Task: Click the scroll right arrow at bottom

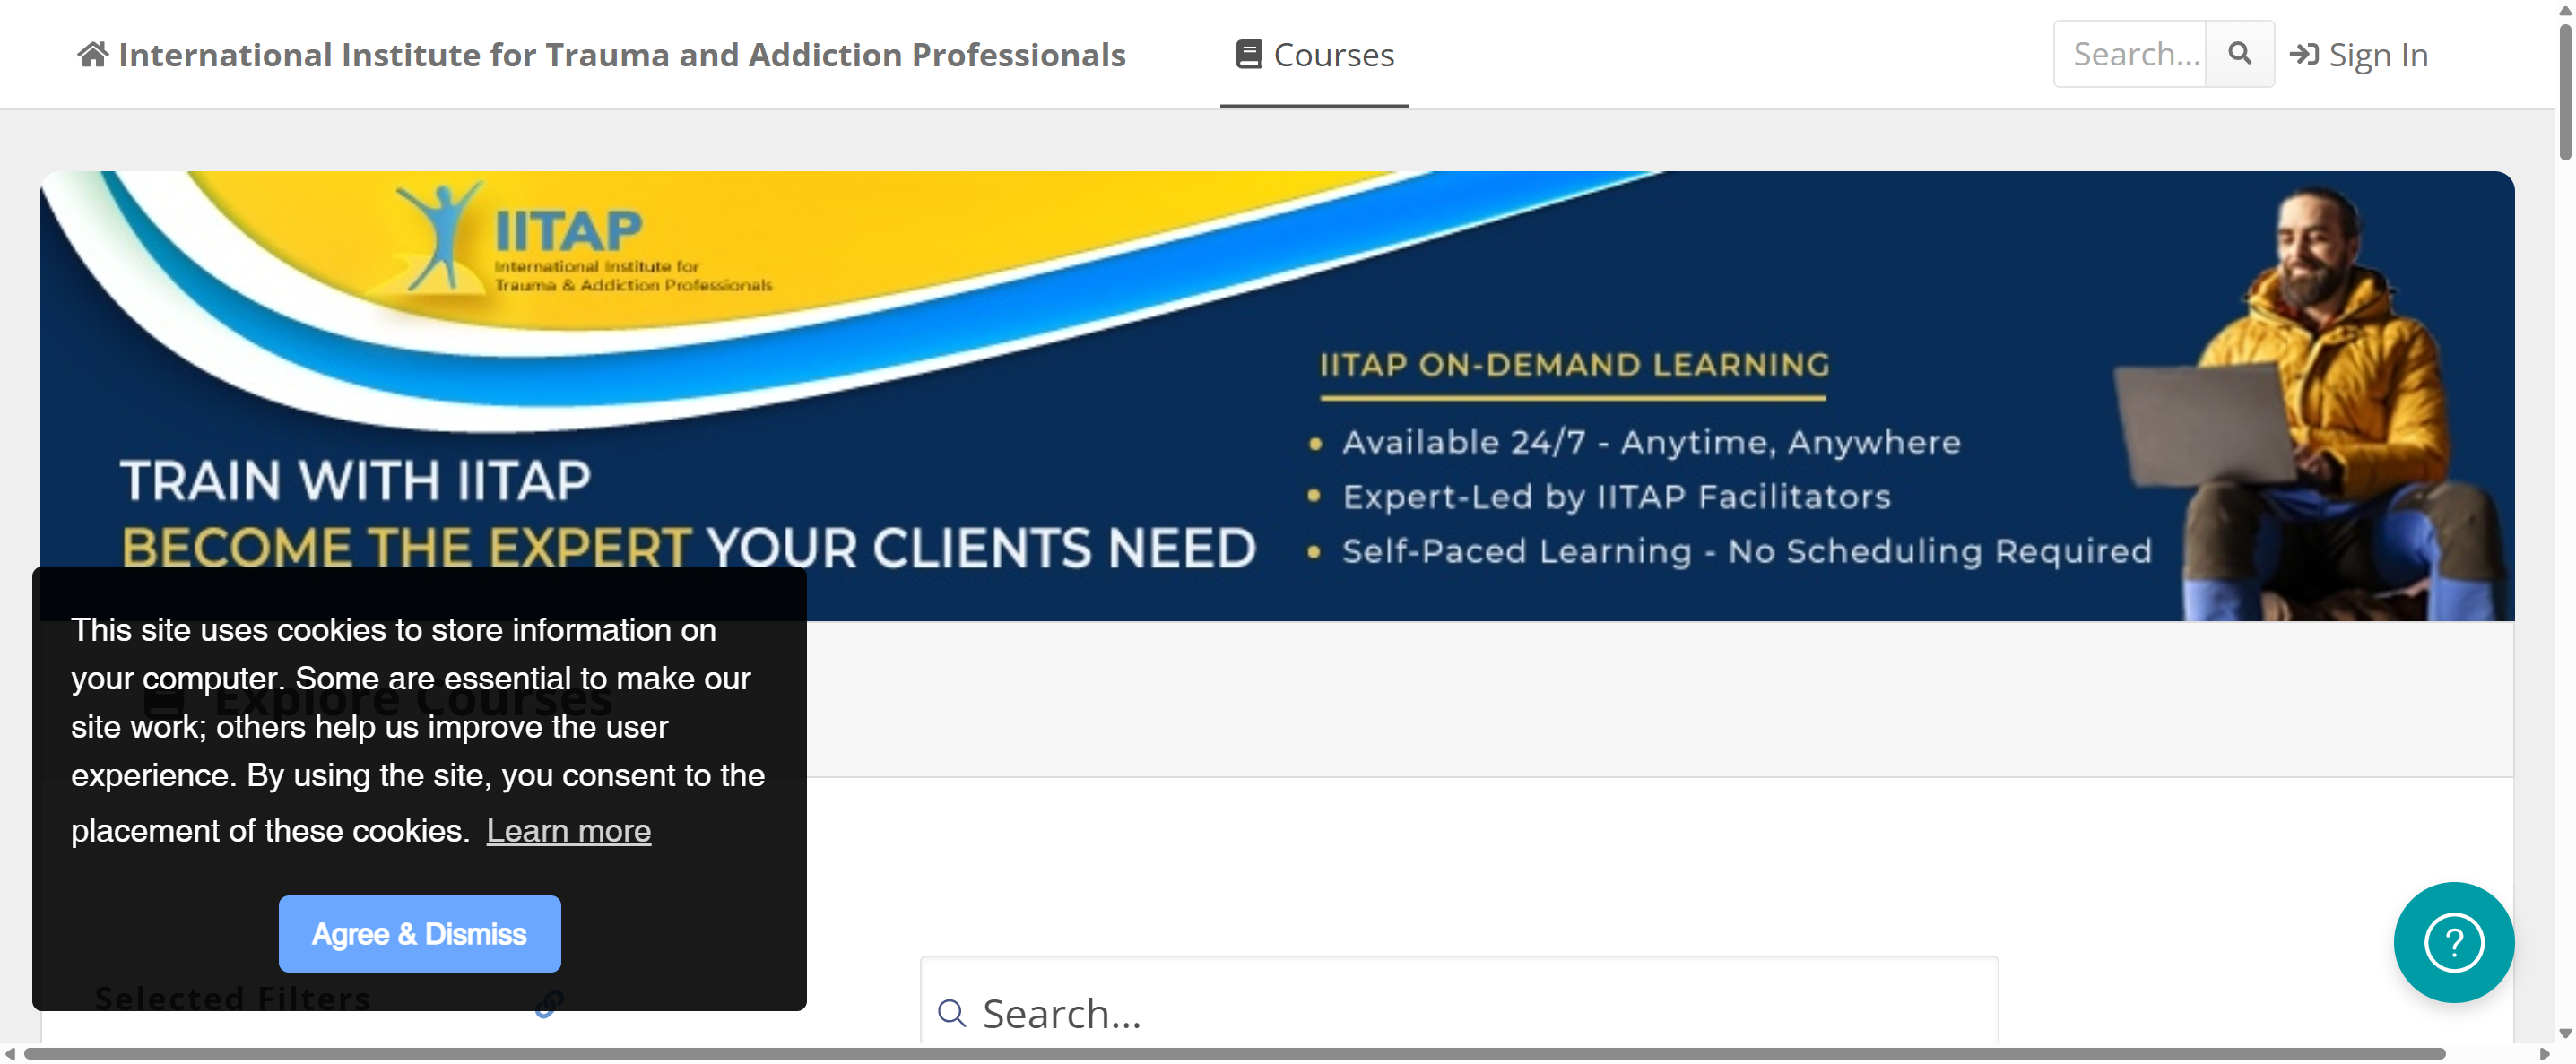Action: (x=2545, y=1054)
